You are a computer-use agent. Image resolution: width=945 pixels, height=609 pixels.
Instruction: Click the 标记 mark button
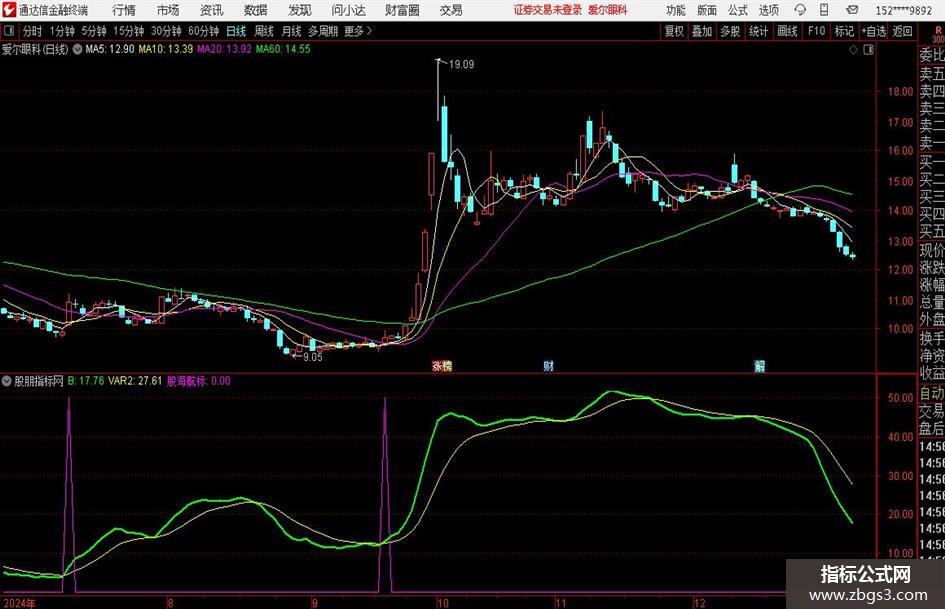(844, 31)
